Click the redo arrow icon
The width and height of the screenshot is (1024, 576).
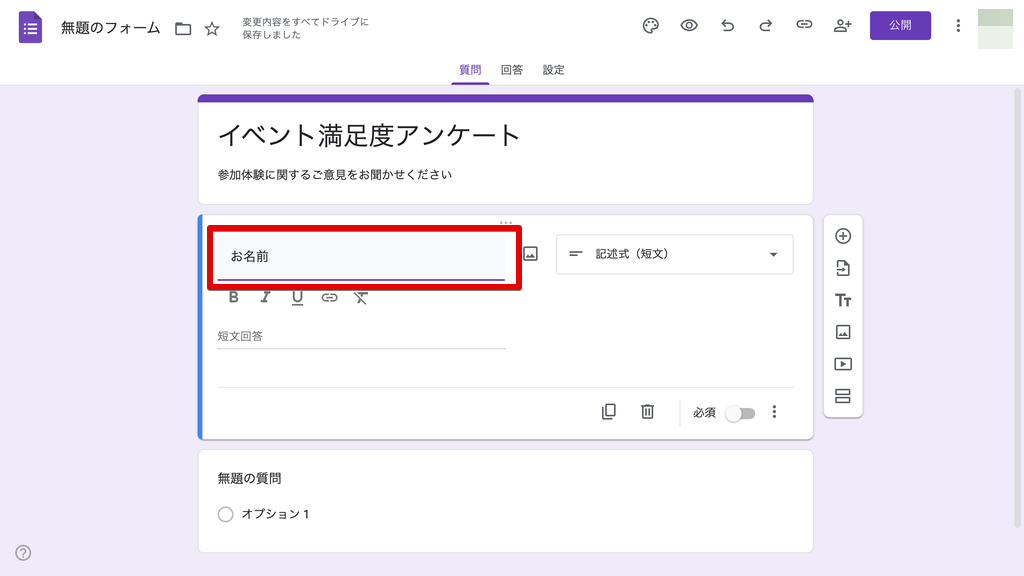(765, 26)
